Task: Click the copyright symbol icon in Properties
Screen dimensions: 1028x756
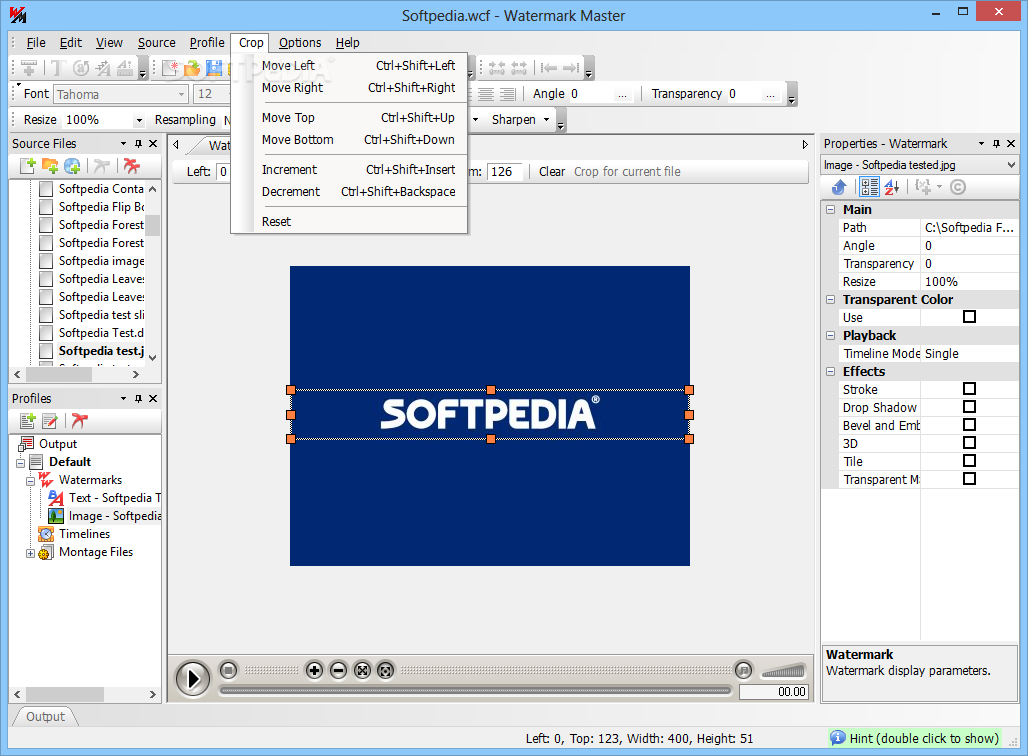Action: pyautogui.click(x=958, y=188)
